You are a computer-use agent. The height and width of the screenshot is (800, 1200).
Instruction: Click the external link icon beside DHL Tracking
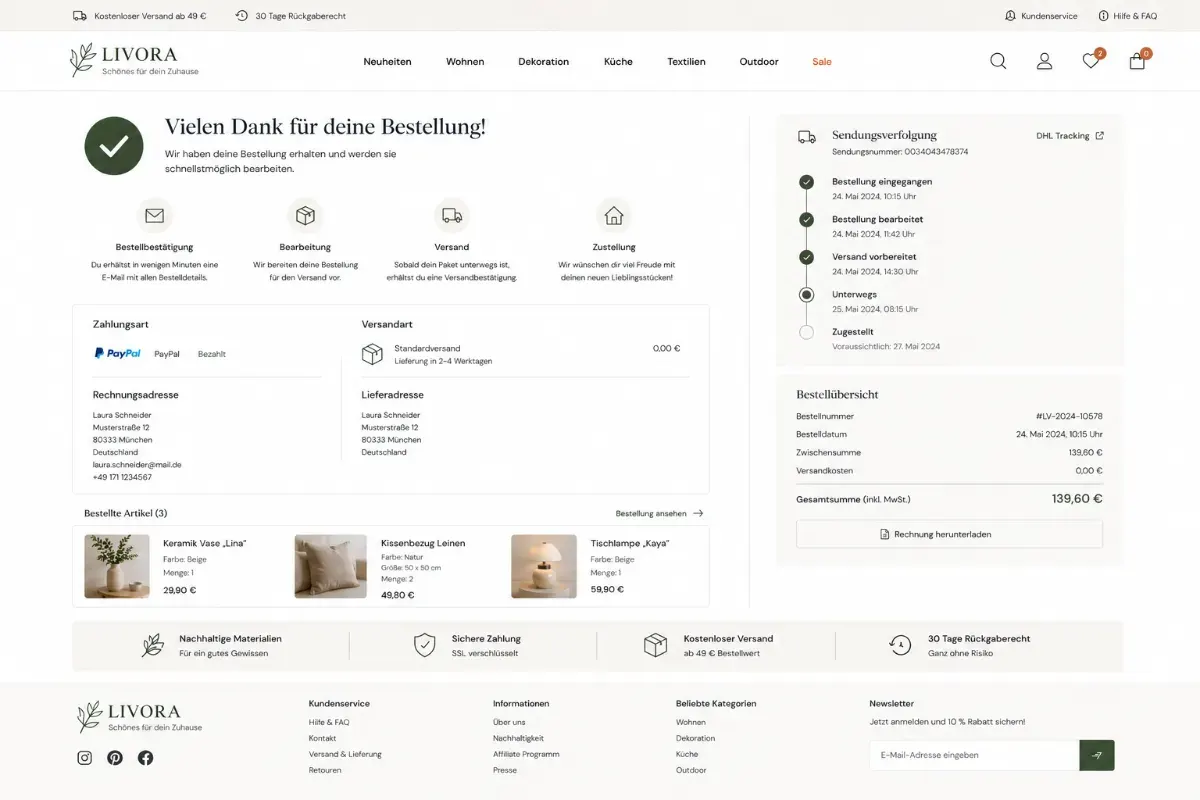tap(1100, 136)
